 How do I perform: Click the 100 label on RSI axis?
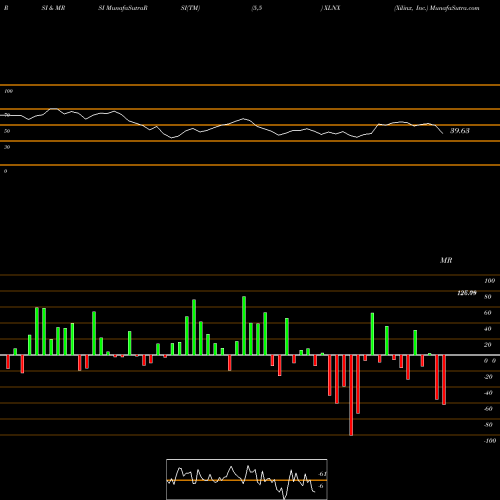point(9,91)
